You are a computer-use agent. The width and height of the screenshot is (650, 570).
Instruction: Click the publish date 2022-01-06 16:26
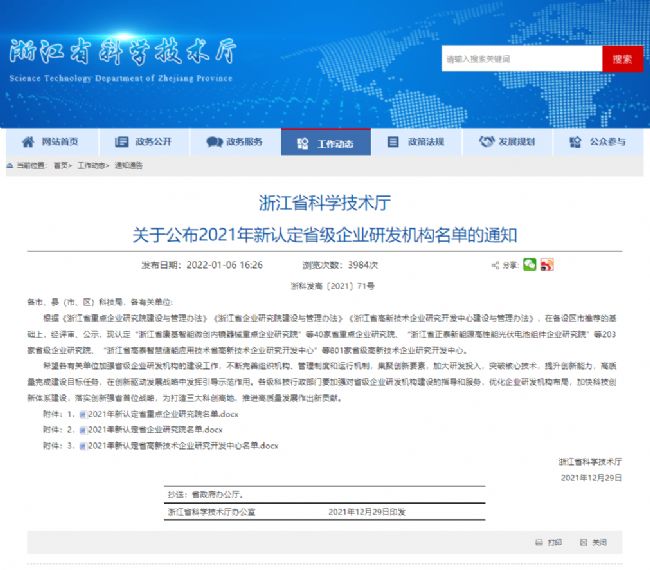[x=224, y=265]
